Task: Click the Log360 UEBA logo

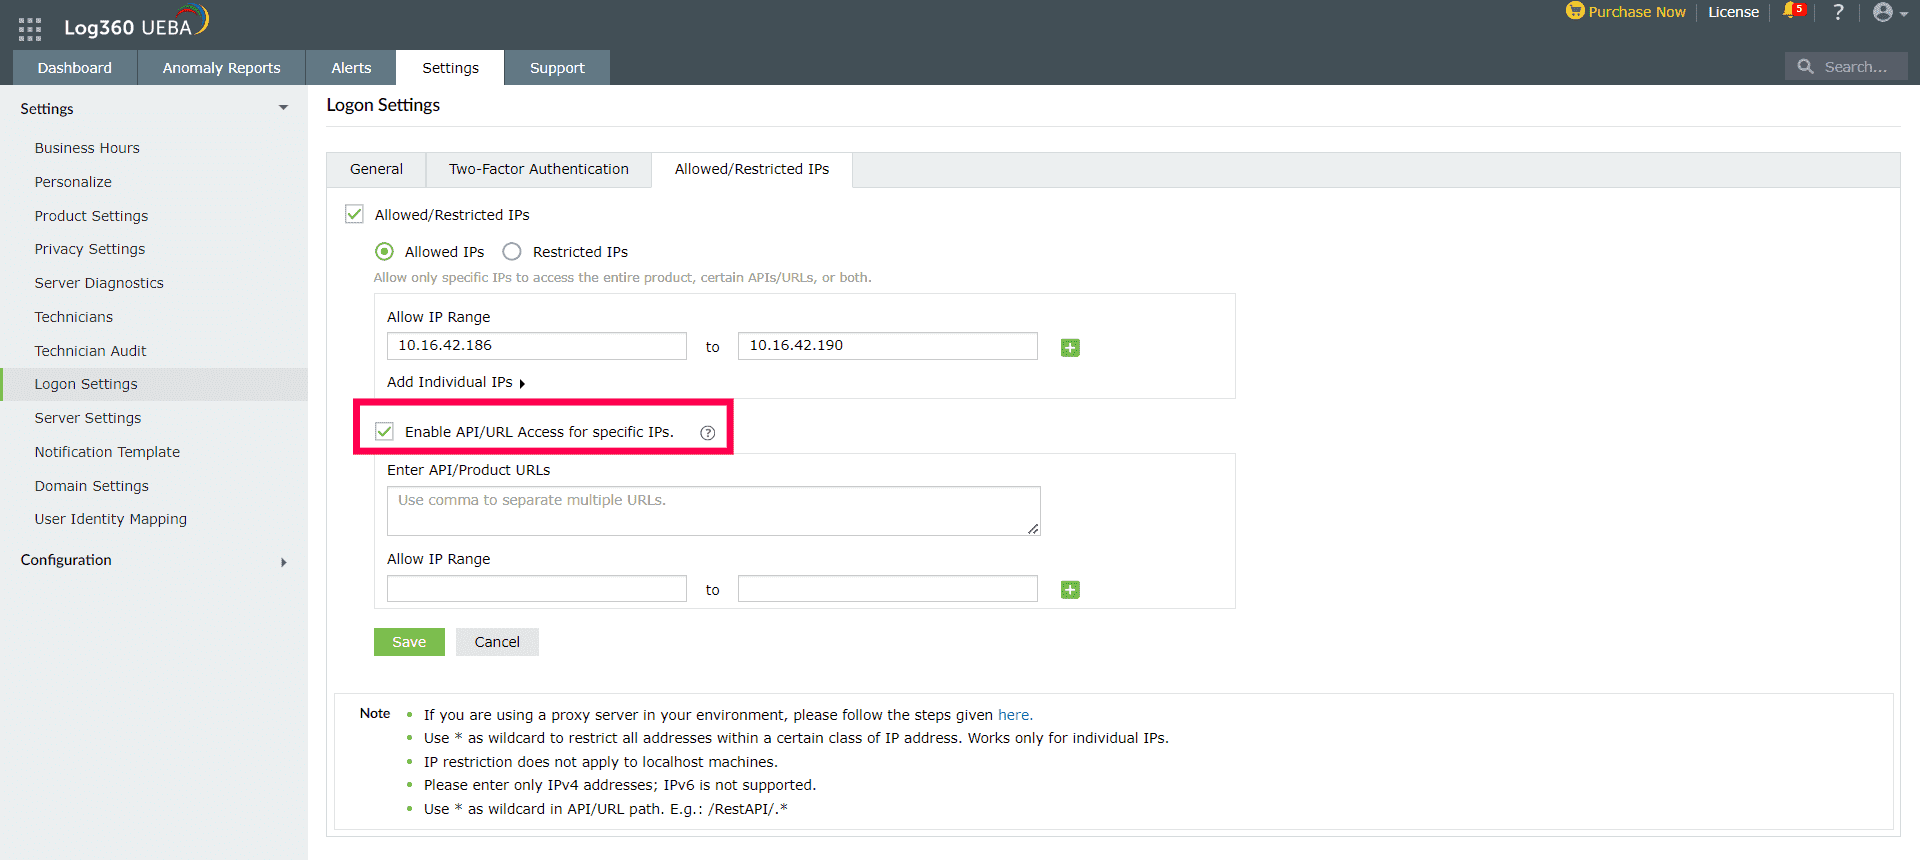Action: (136, 22)
